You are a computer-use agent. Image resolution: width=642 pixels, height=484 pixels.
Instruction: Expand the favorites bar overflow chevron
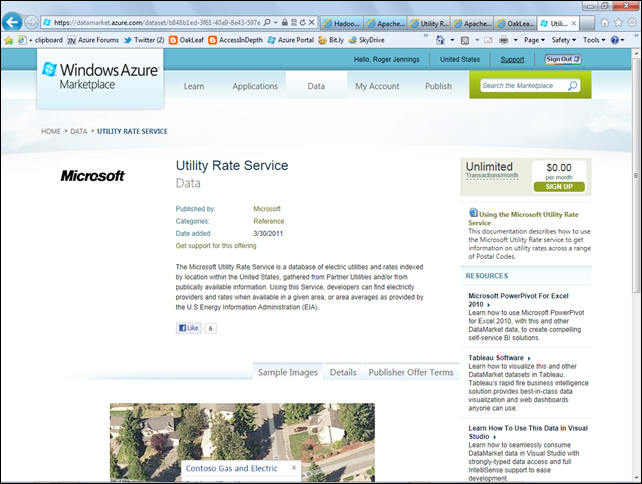coord(426,36)
